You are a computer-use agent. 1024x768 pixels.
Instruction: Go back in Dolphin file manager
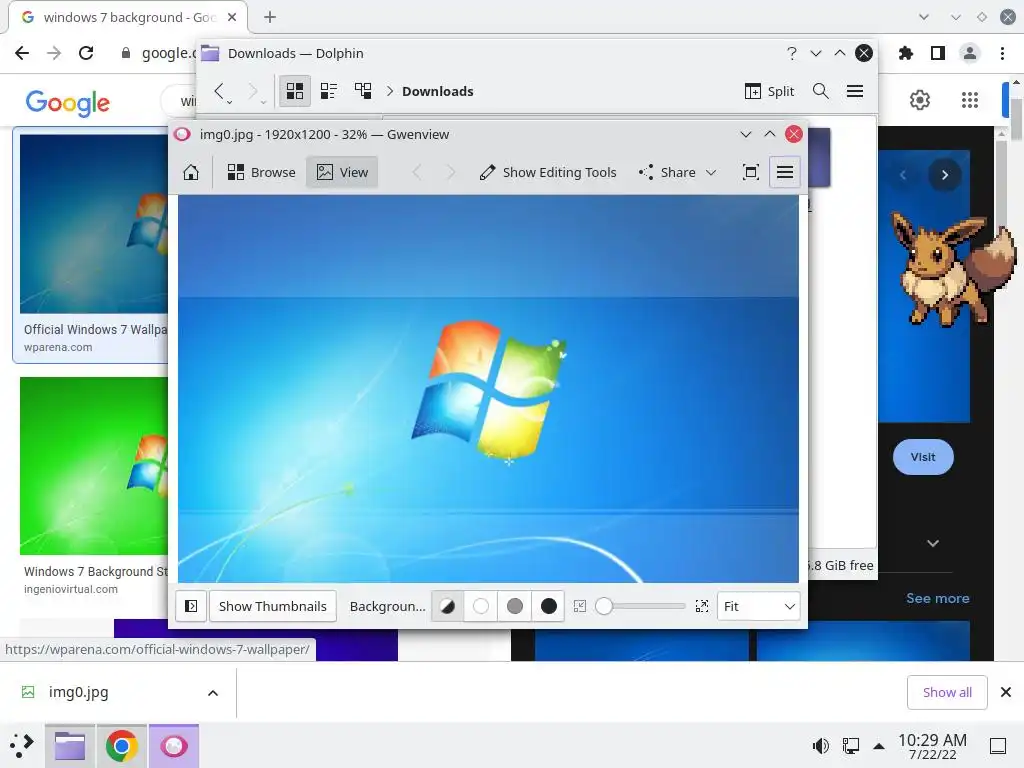219,91
